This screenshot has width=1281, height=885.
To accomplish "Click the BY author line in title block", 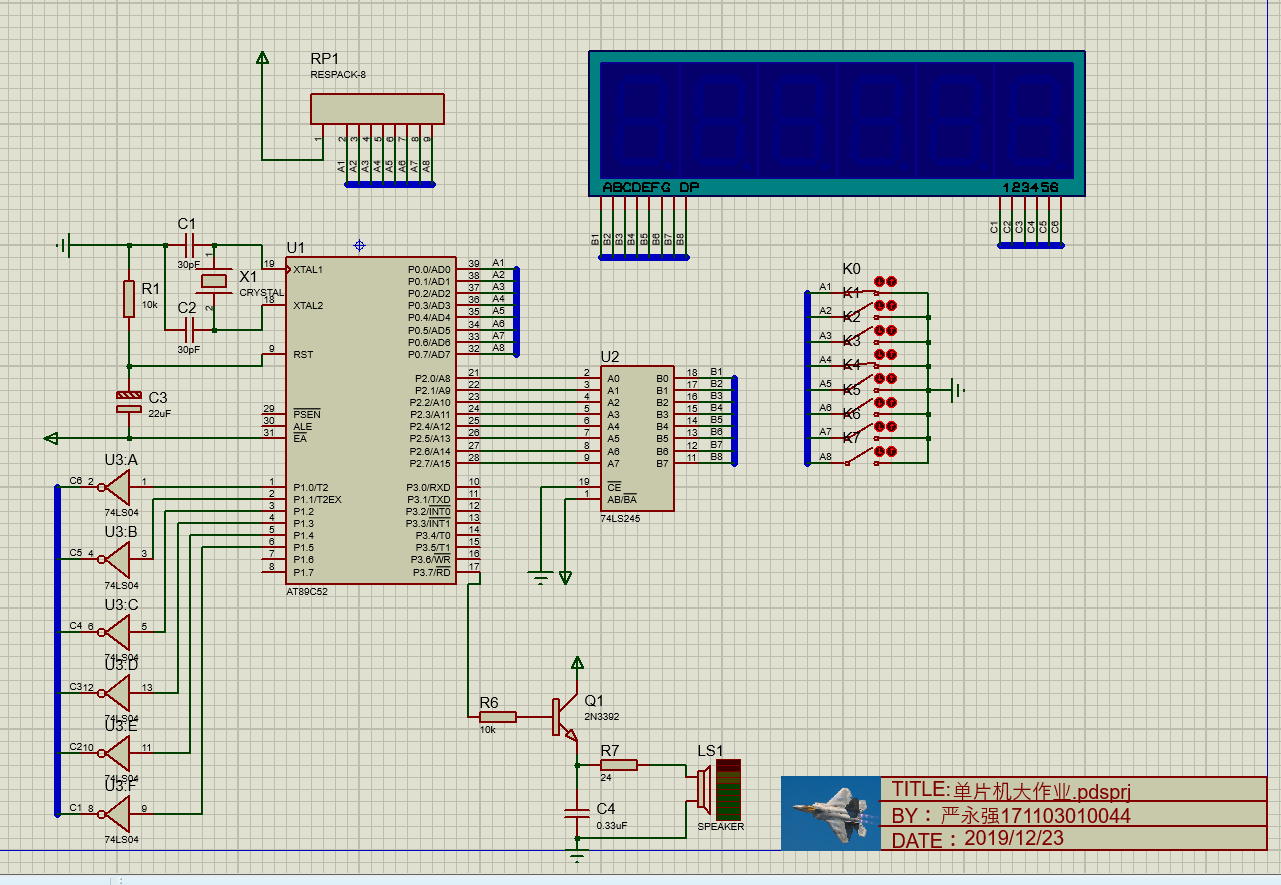I will coord(1011,816).
